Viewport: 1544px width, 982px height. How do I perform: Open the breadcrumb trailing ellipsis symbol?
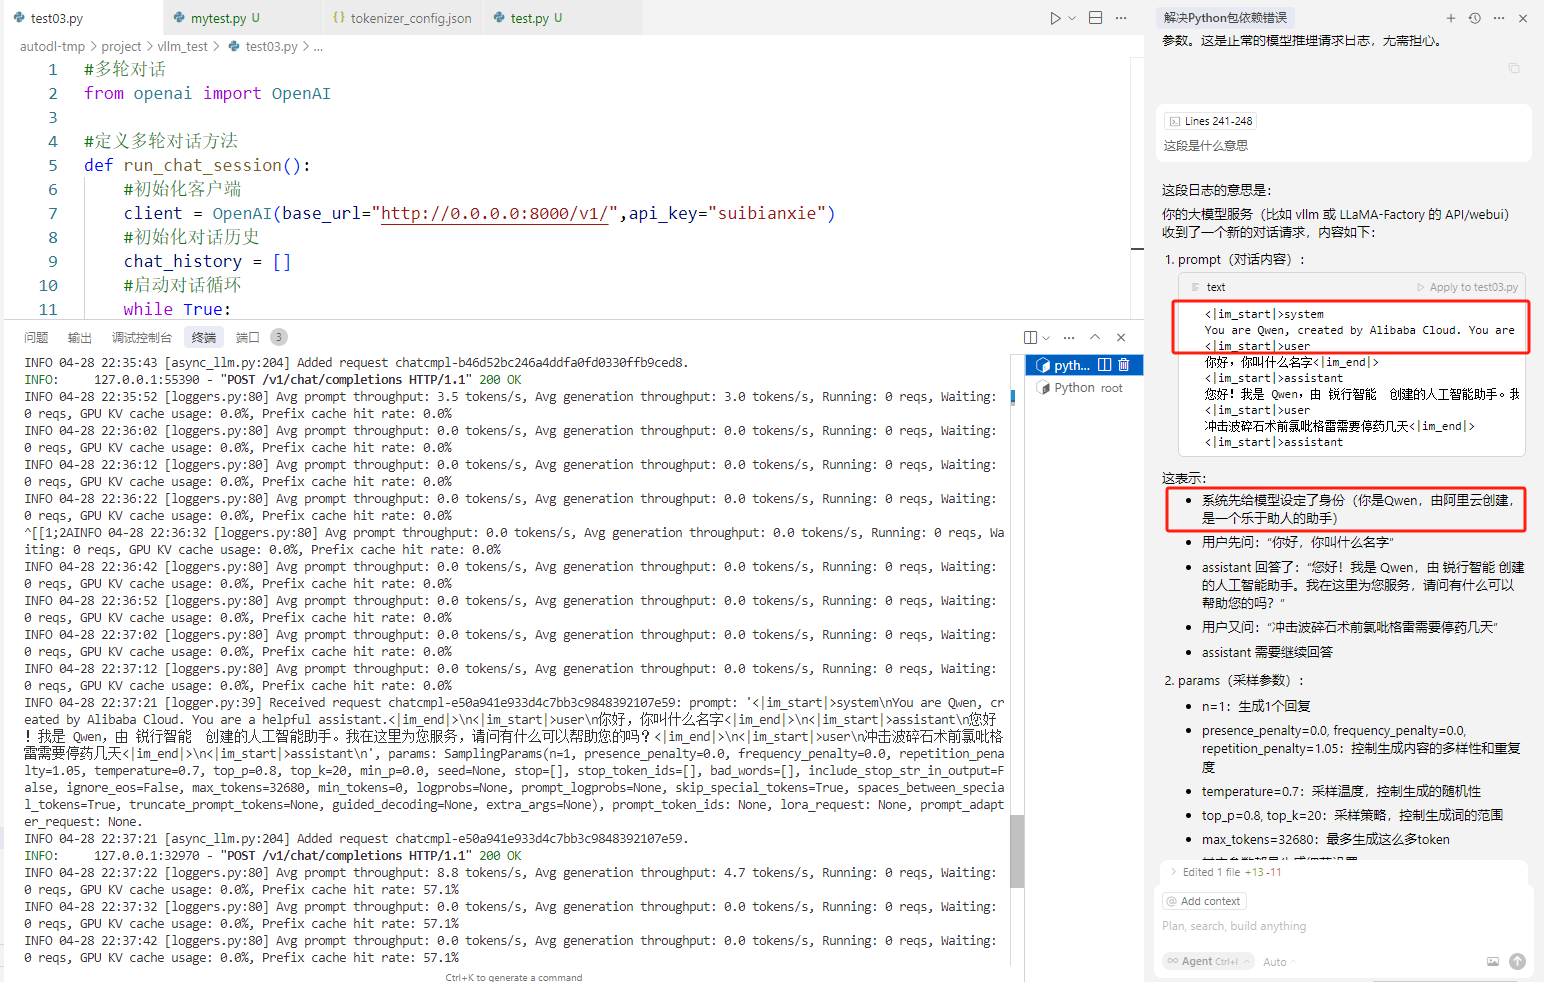point(318,46)
